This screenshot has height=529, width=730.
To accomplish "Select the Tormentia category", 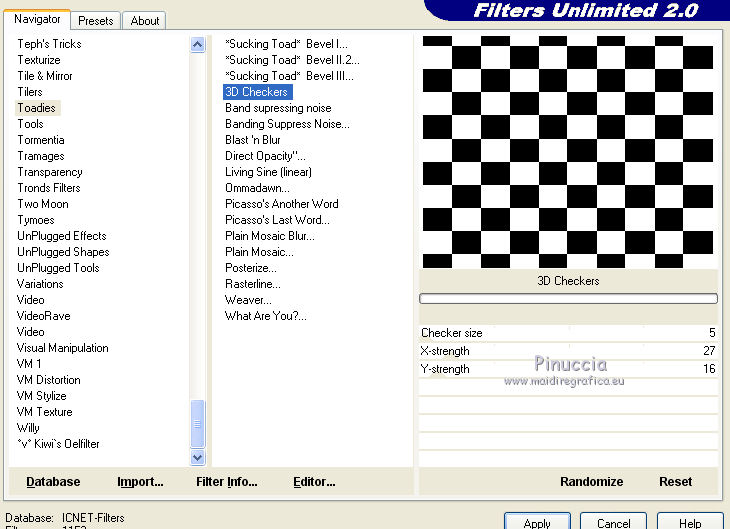I will click(x=41, y=140).
